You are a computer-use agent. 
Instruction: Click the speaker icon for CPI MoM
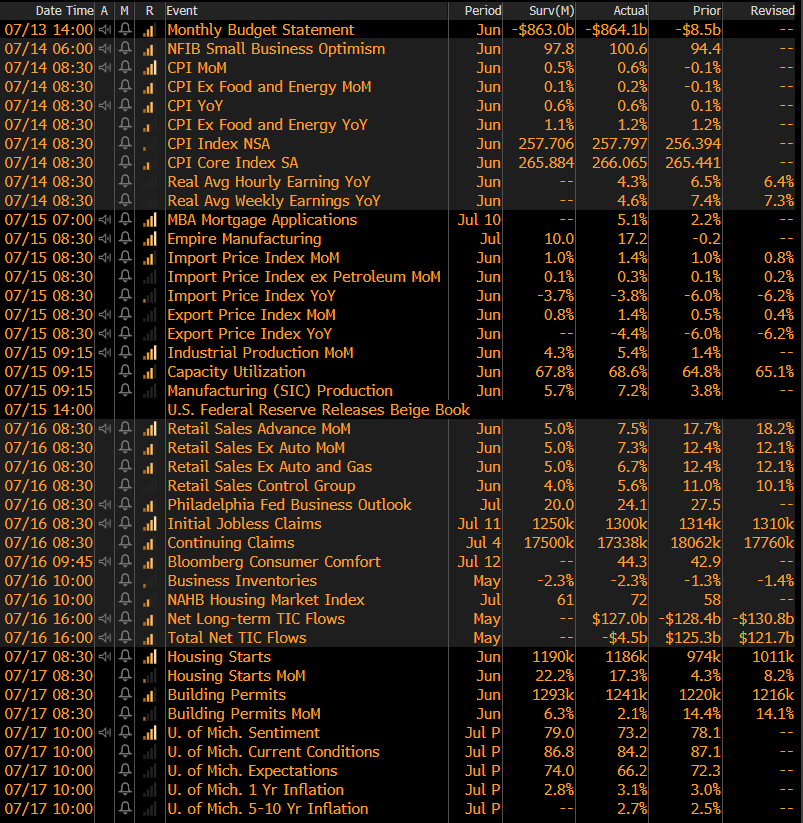[105, 68]
